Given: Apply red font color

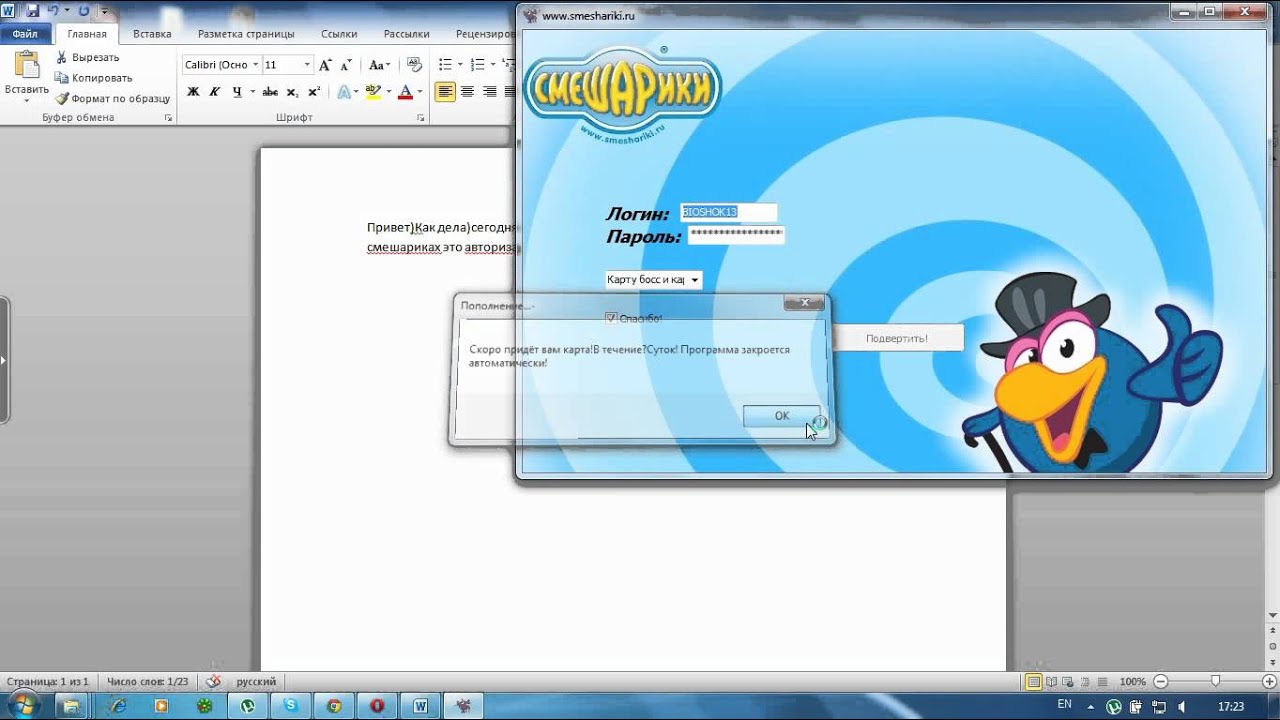Looking at the screenshot, I should tap(405, 92).
